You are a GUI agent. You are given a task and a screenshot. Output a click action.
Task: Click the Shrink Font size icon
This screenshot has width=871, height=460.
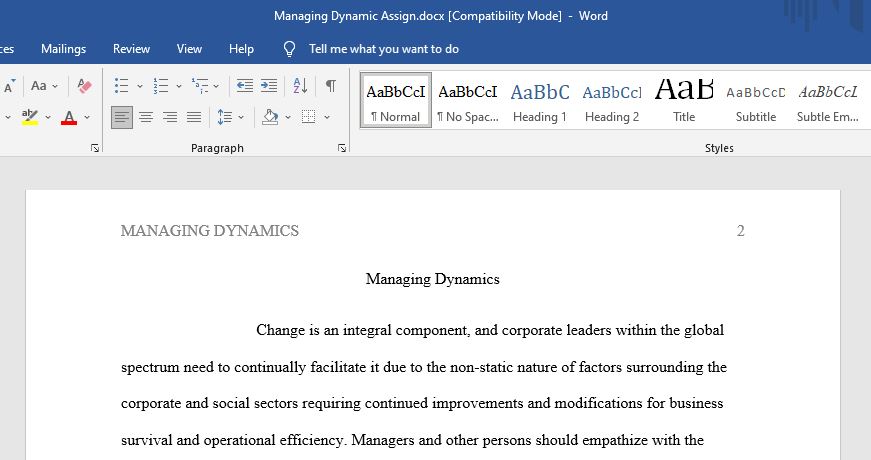[9, 86]
